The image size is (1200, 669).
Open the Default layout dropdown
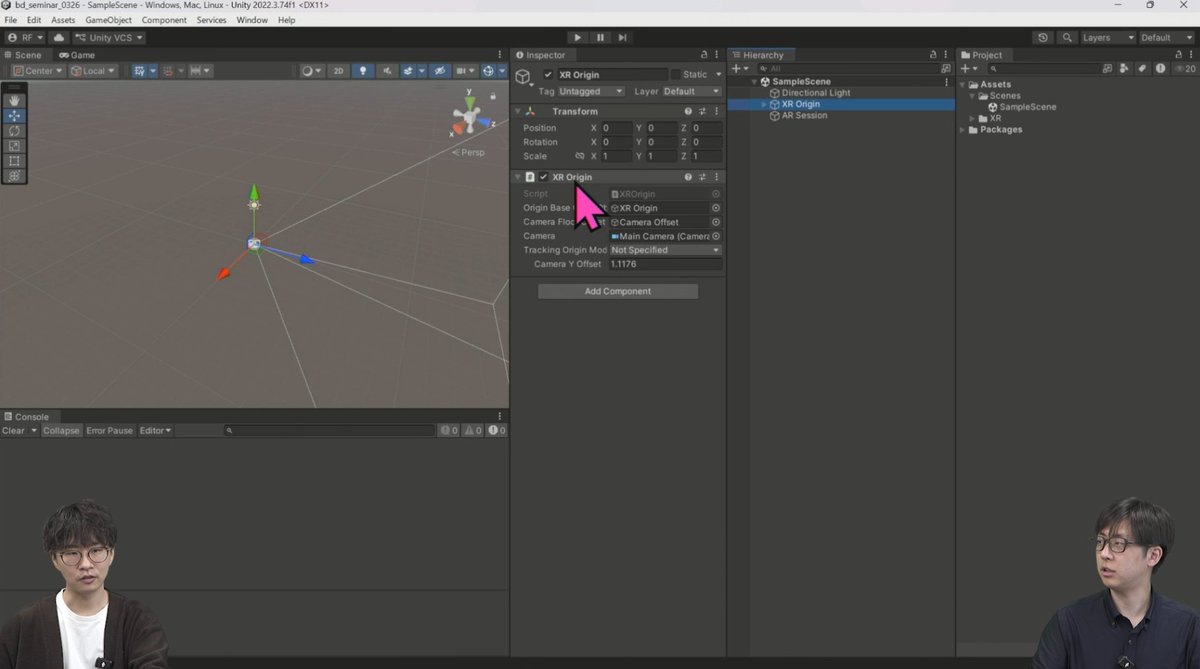point(1167,38)
